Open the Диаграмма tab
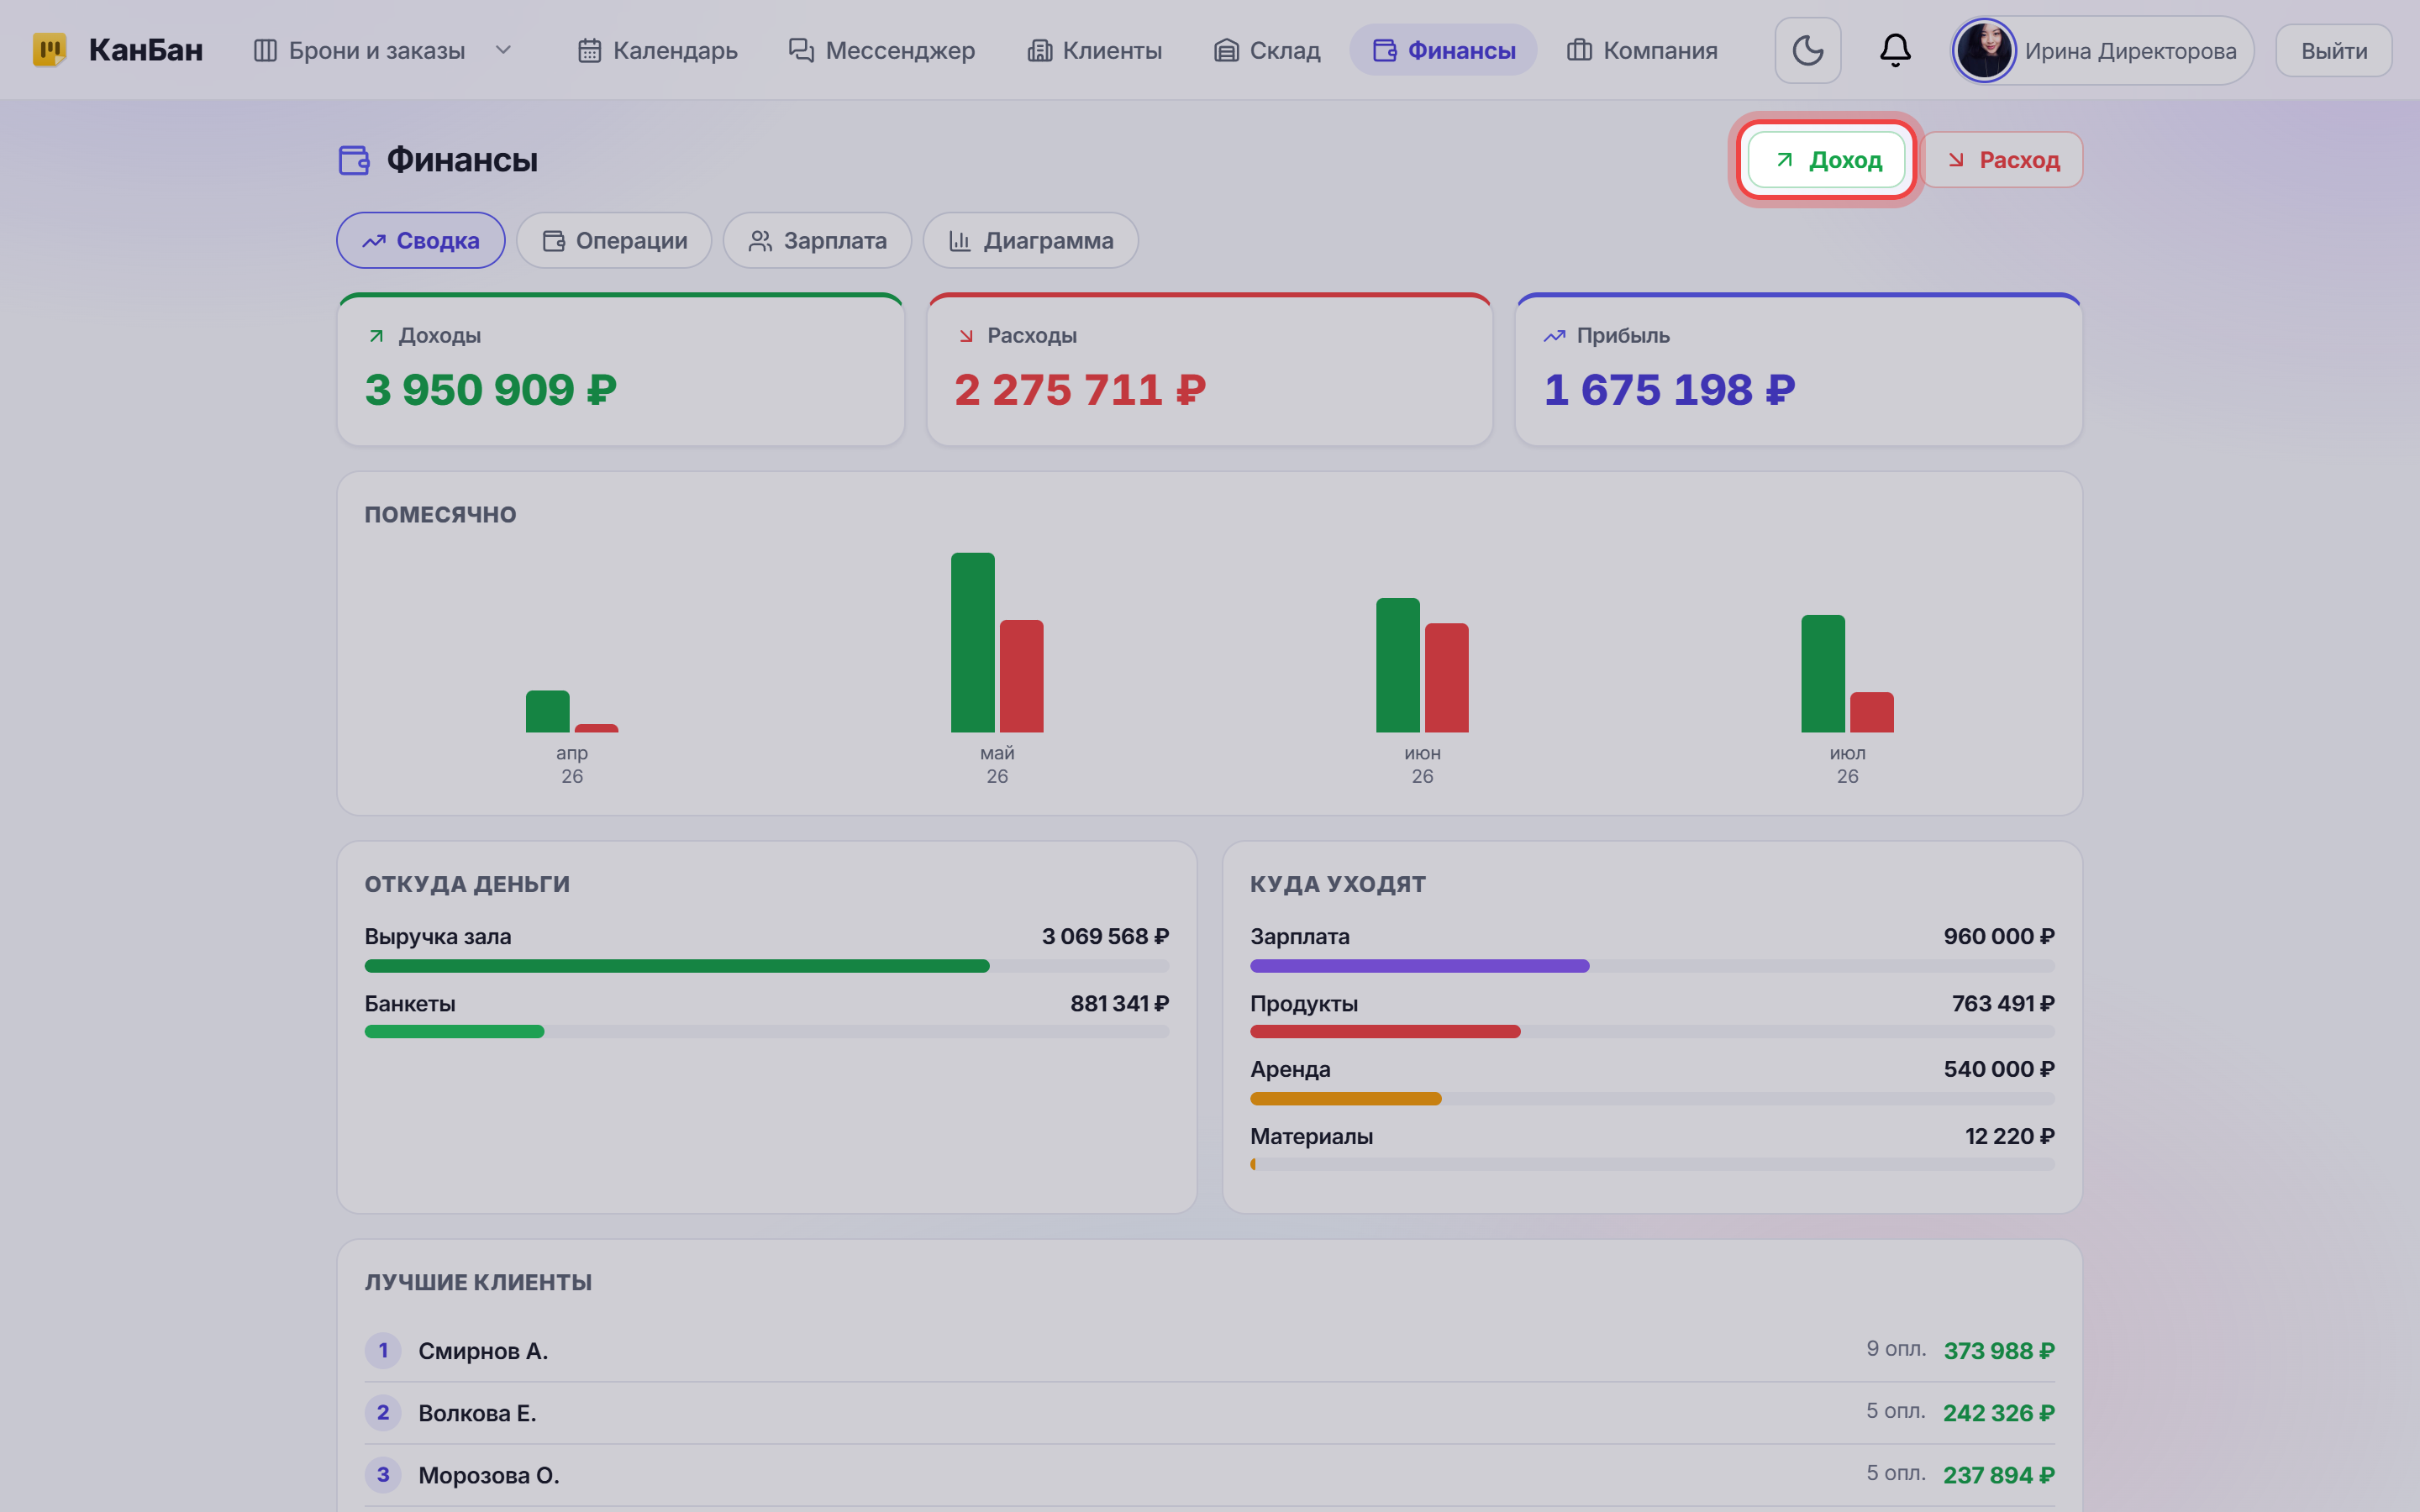Image resolution: width=2420 pixels, height=1512 pixels. [x=1030, y=240]
